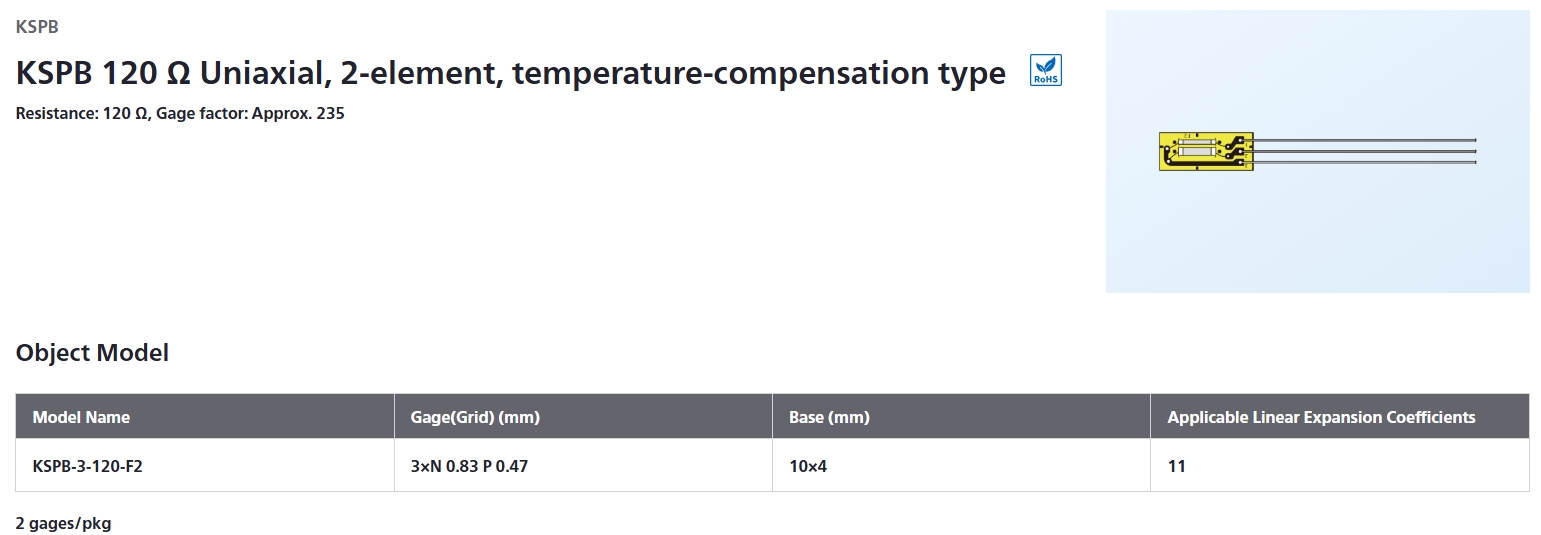1541x535 pixels.
Task: Click the lead wires in the product photo
Action: pyautogui.click(x=1365, y=151)
